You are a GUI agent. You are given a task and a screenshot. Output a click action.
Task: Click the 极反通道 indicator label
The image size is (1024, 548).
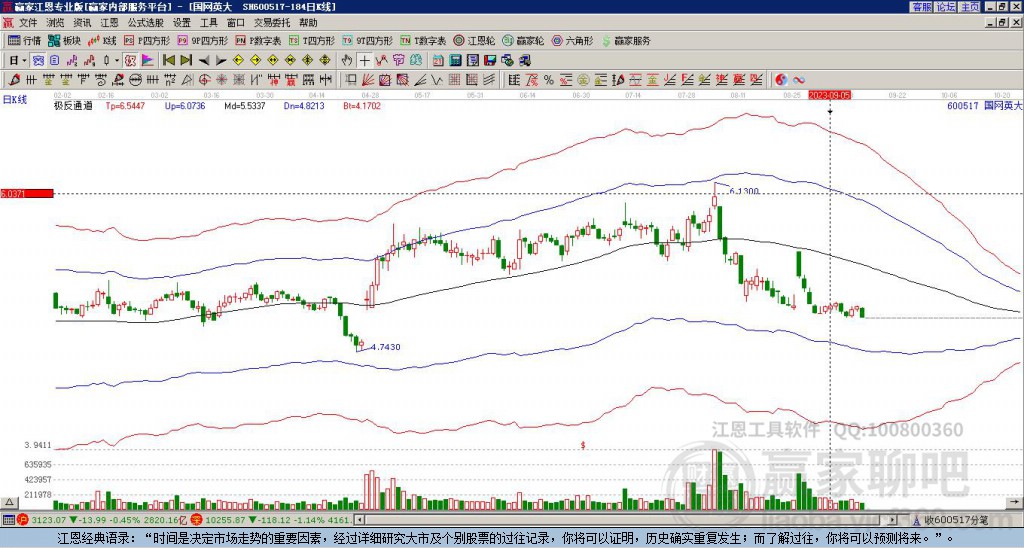tap(73, 105)
